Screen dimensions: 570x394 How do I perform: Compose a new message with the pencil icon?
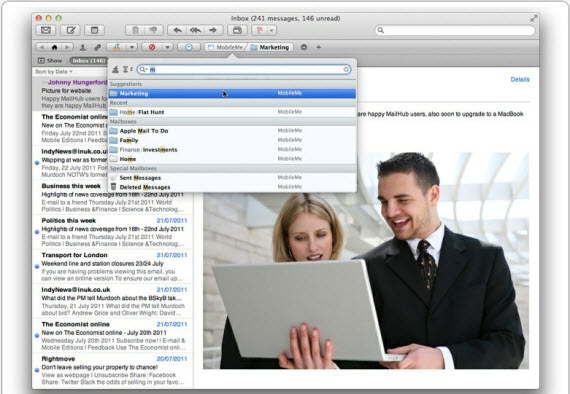point(70,30)
